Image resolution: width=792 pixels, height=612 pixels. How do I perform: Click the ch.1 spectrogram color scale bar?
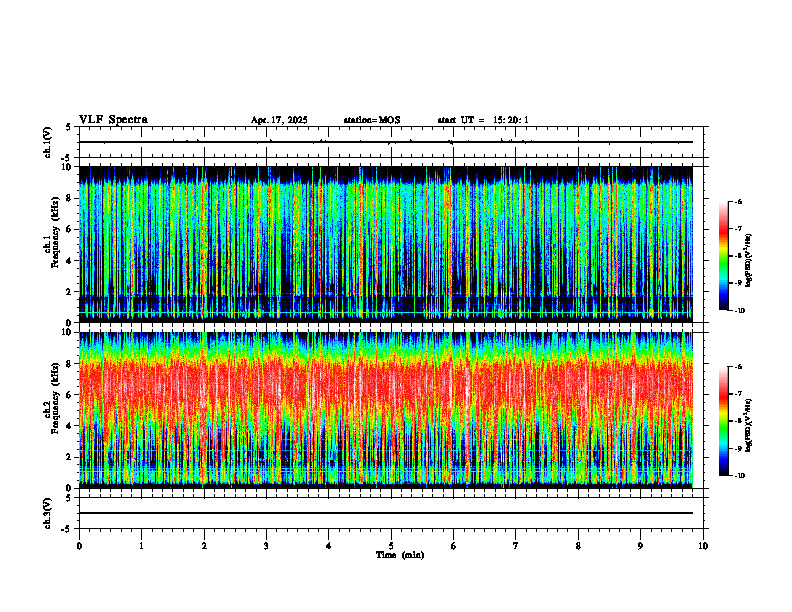point(723,256)
